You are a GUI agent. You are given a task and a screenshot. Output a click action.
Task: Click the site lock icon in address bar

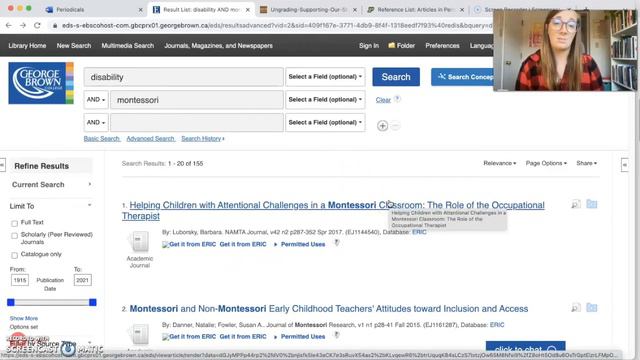tap(55, 25)
